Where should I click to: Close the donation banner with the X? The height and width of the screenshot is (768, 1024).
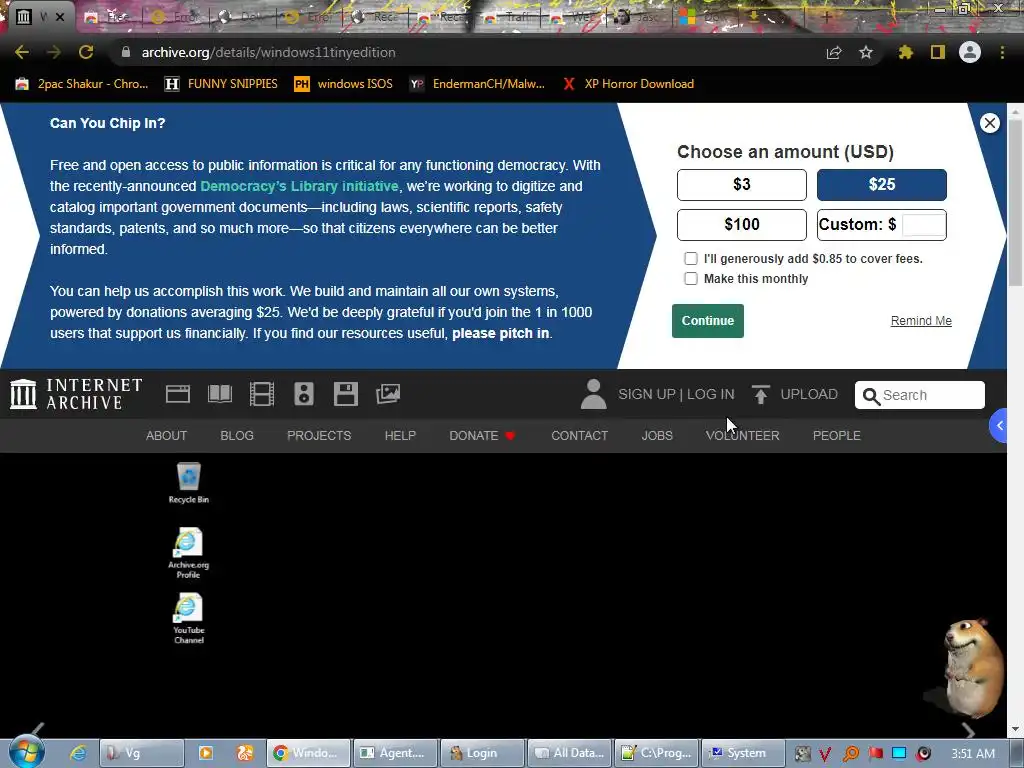[x=989, y=123]
